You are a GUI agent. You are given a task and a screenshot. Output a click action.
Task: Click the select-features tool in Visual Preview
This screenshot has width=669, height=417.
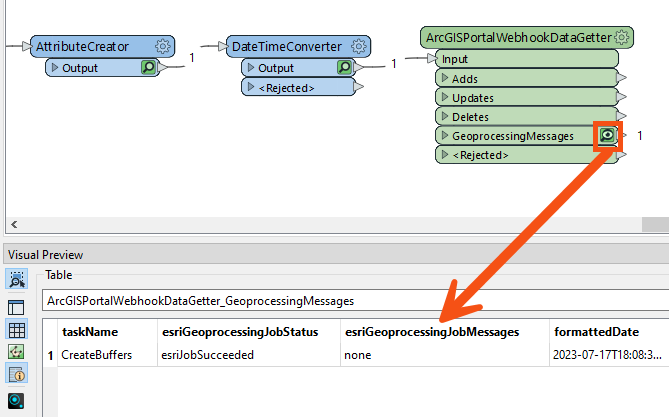point(17,279)
